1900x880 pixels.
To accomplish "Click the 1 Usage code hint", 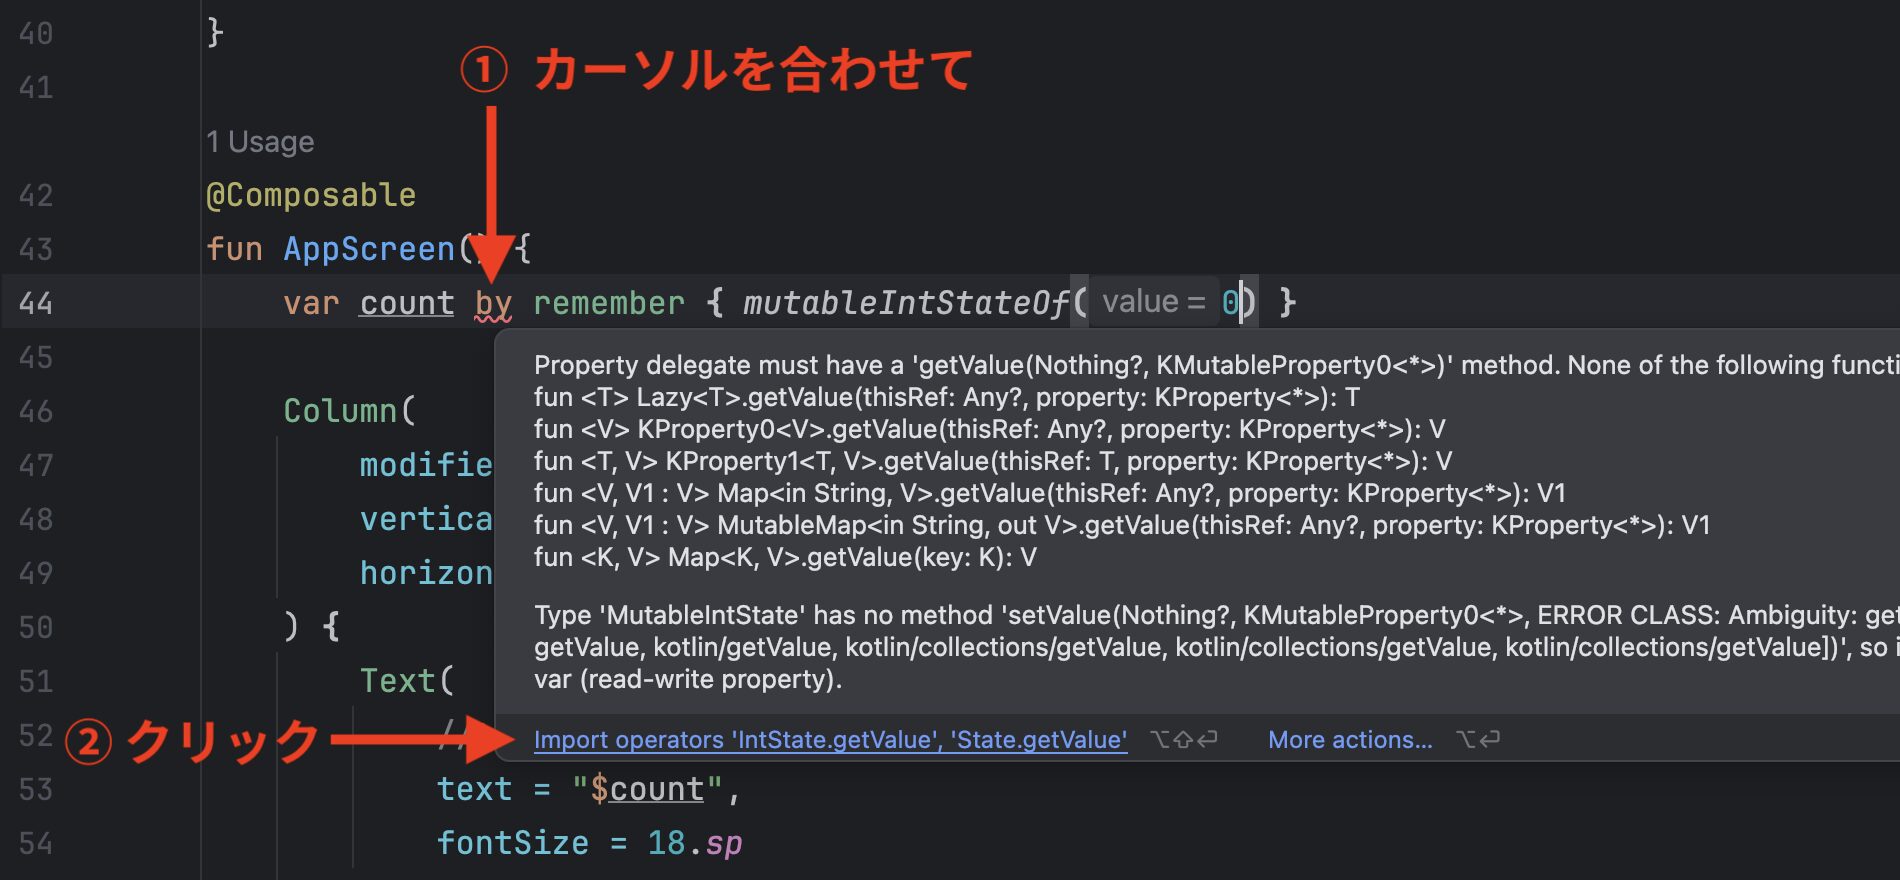I will coord(260,142).
